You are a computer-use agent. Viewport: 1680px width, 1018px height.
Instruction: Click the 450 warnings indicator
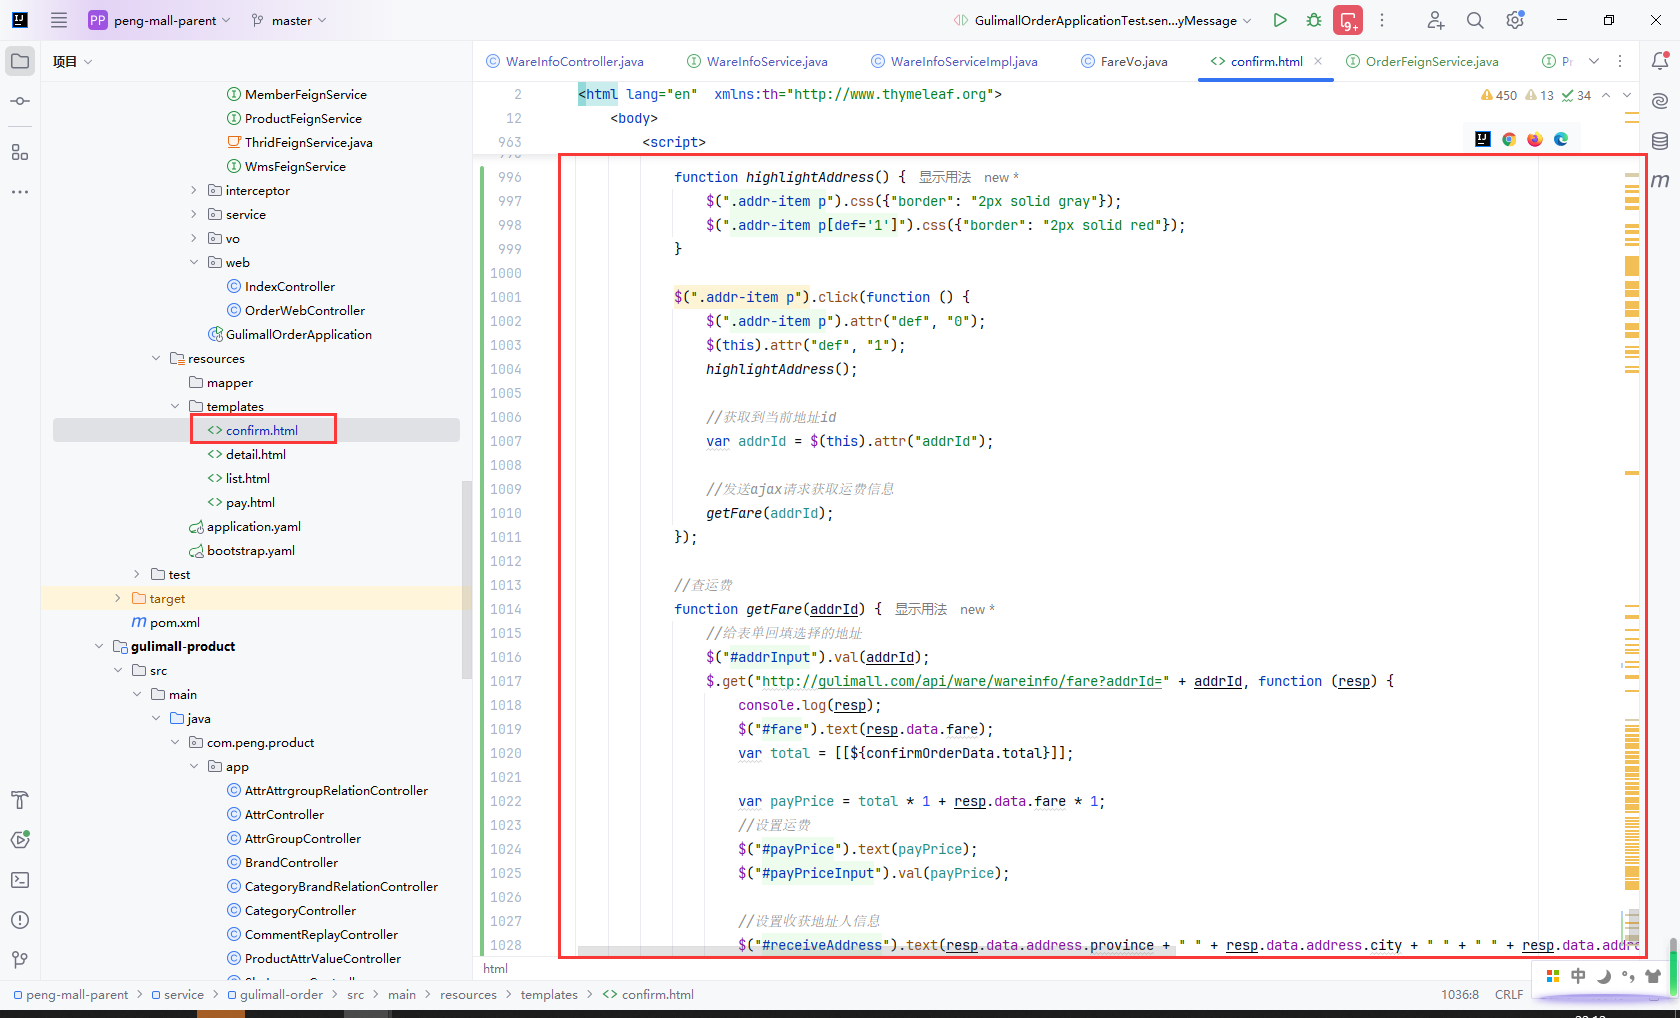coord(1499,95)
